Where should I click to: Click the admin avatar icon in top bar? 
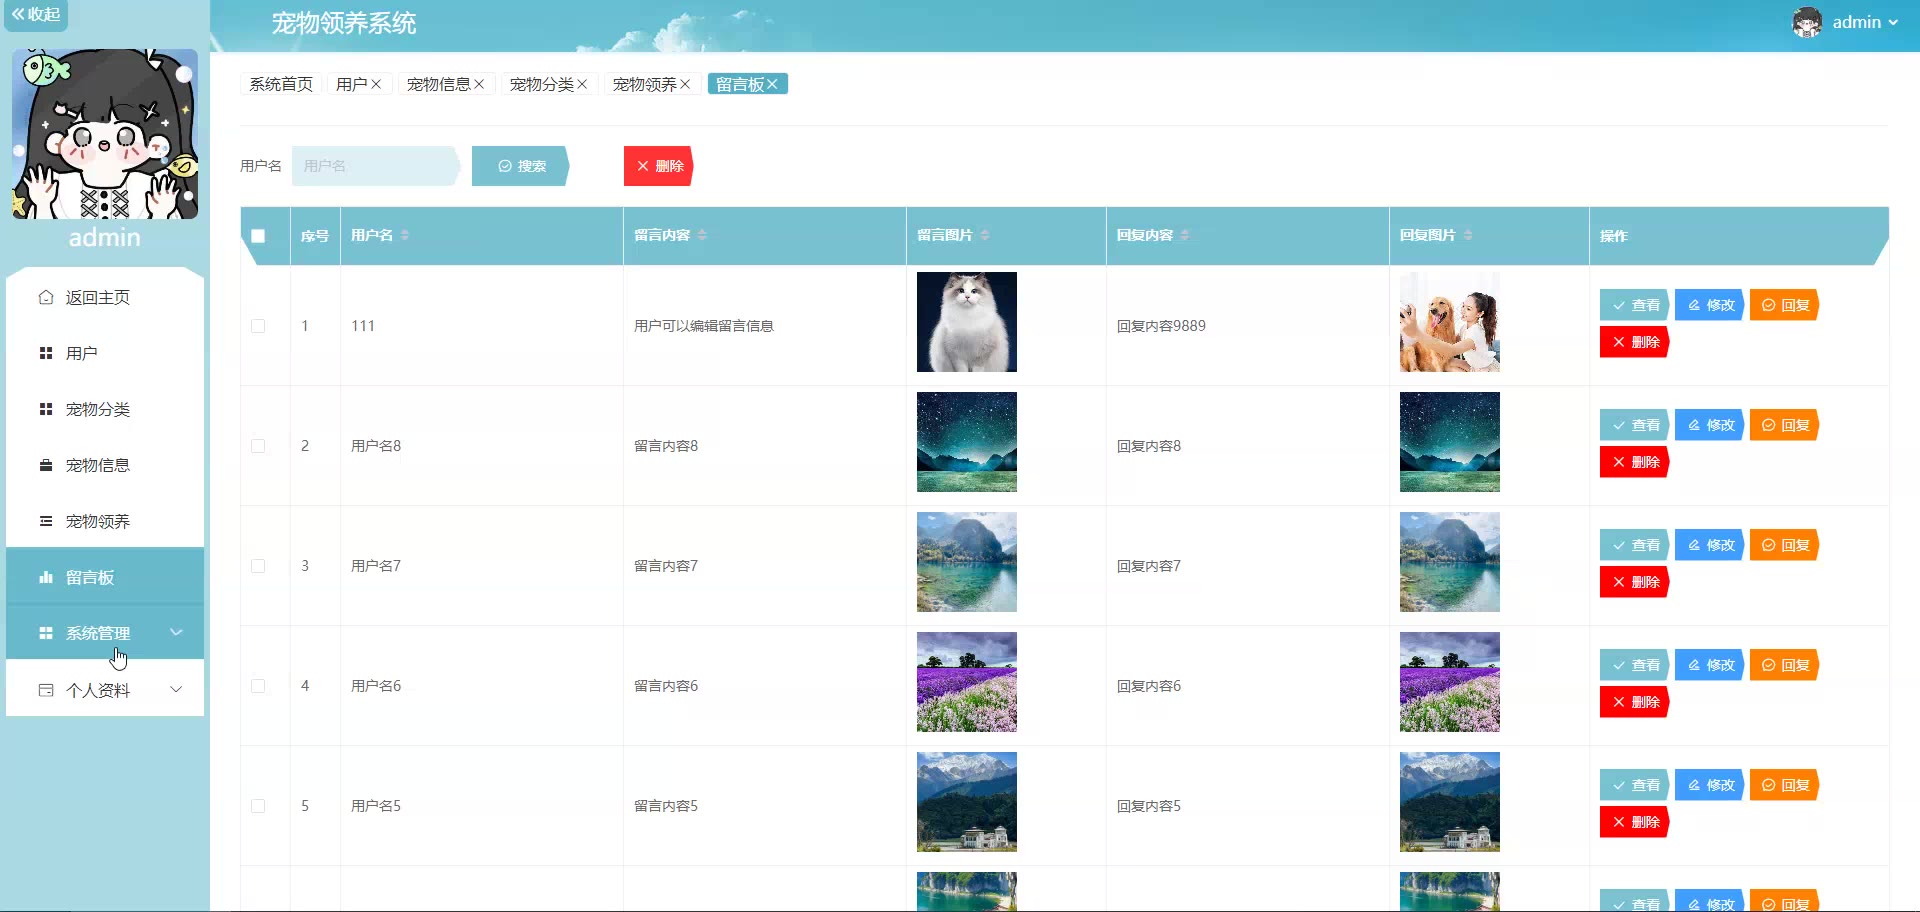coord(1807,22)
